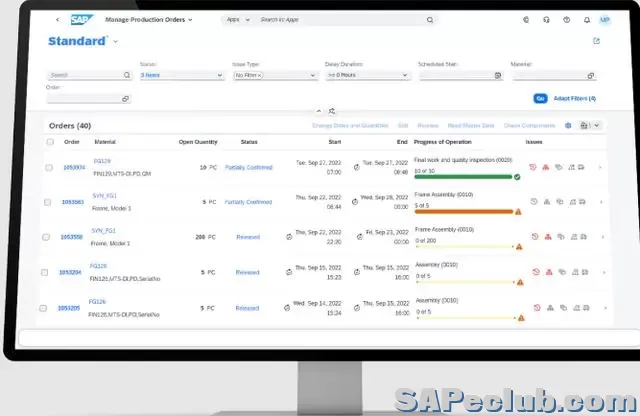This screenshot has width=640, height=416.
Task: Expand the Standard view variant chevron
Action: [115, 41]
